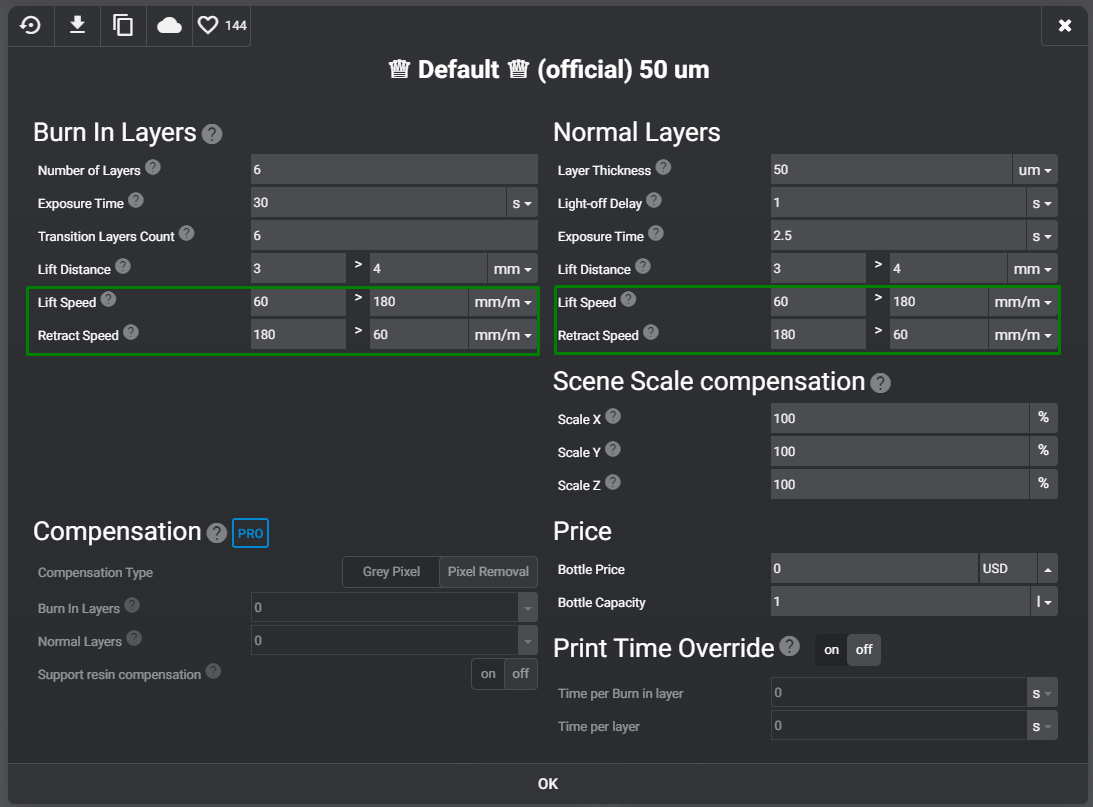The height and width of the screenshot is (807, 1093).
Task: Close the profile settings dialog
Action: click(1065, 25)
